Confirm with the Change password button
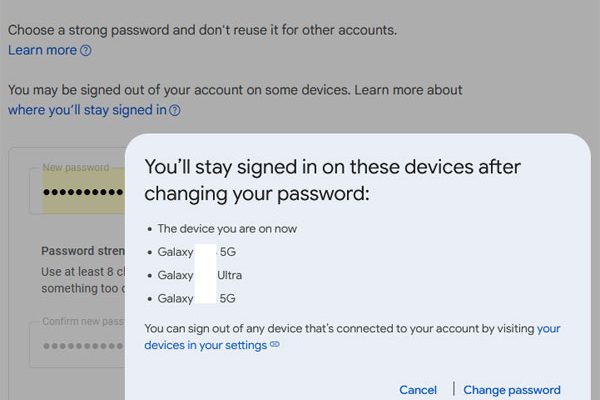 [512, 390]
